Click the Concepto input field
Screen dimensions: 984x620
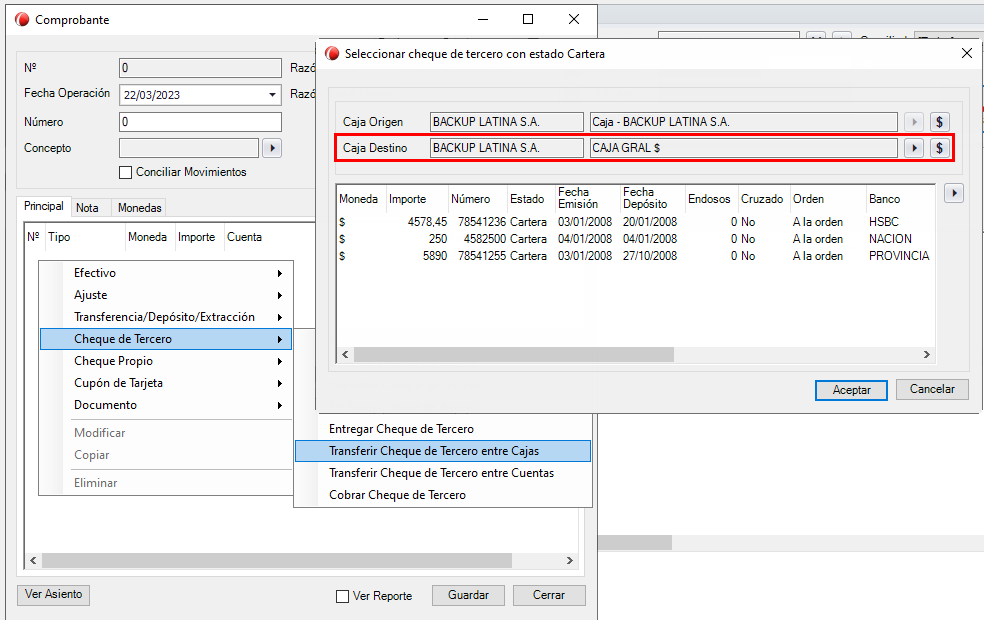[189, 148]
